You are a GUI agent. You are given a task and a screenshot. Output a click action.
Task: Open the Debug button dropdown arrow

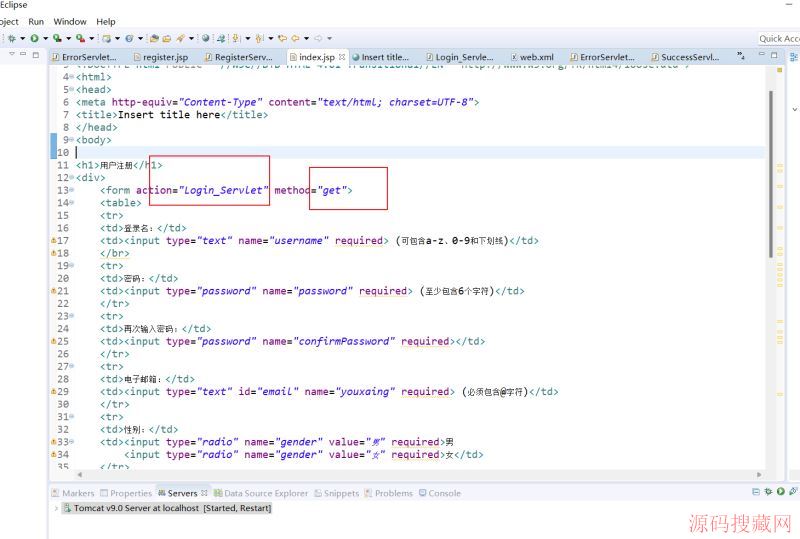22,38
